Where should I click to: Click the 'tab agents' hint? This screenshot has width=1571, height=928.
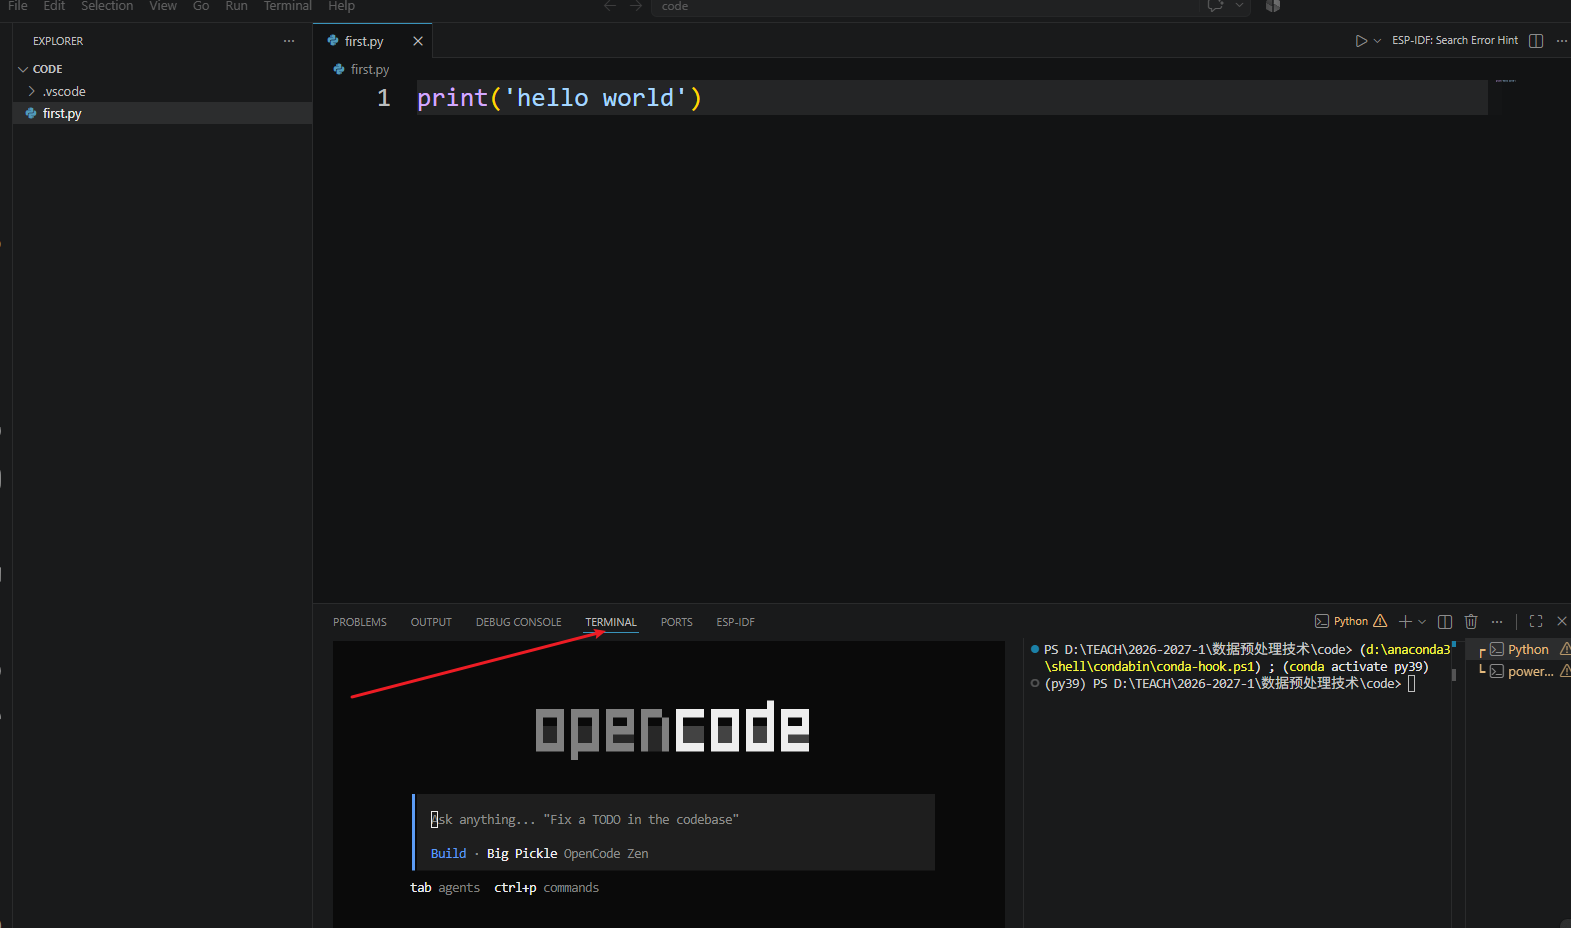445,887
